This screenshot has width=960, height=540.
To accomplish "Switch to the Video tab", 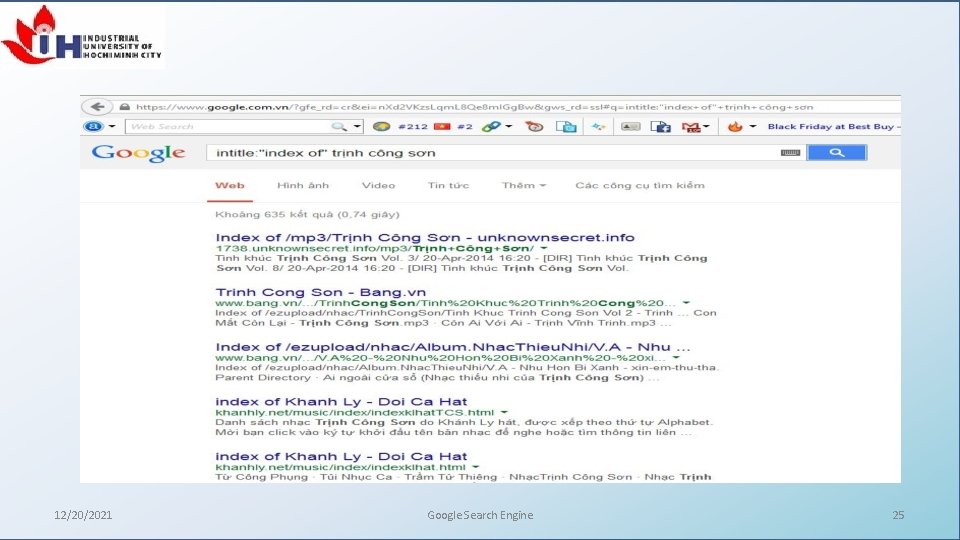I will click(378, 186).
